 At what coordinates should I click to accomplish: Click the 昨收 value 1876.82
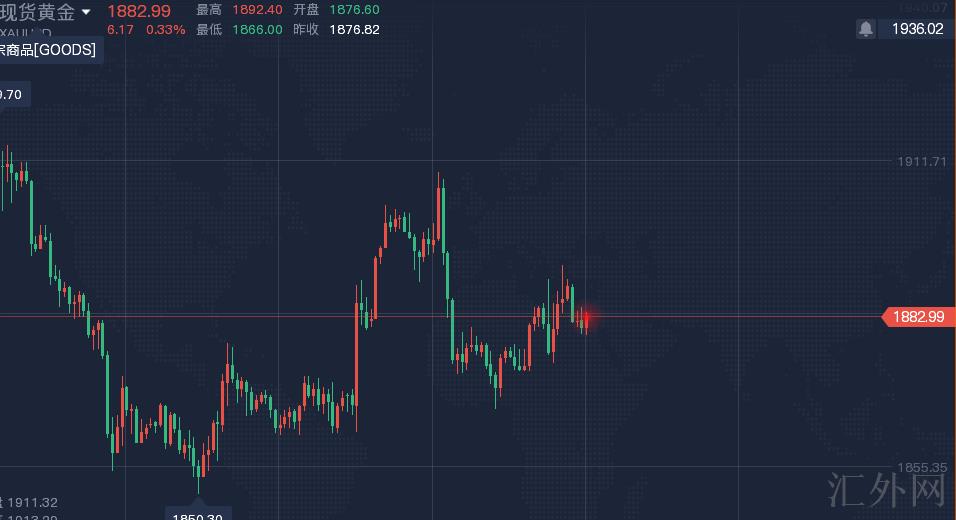coord(355,30)
